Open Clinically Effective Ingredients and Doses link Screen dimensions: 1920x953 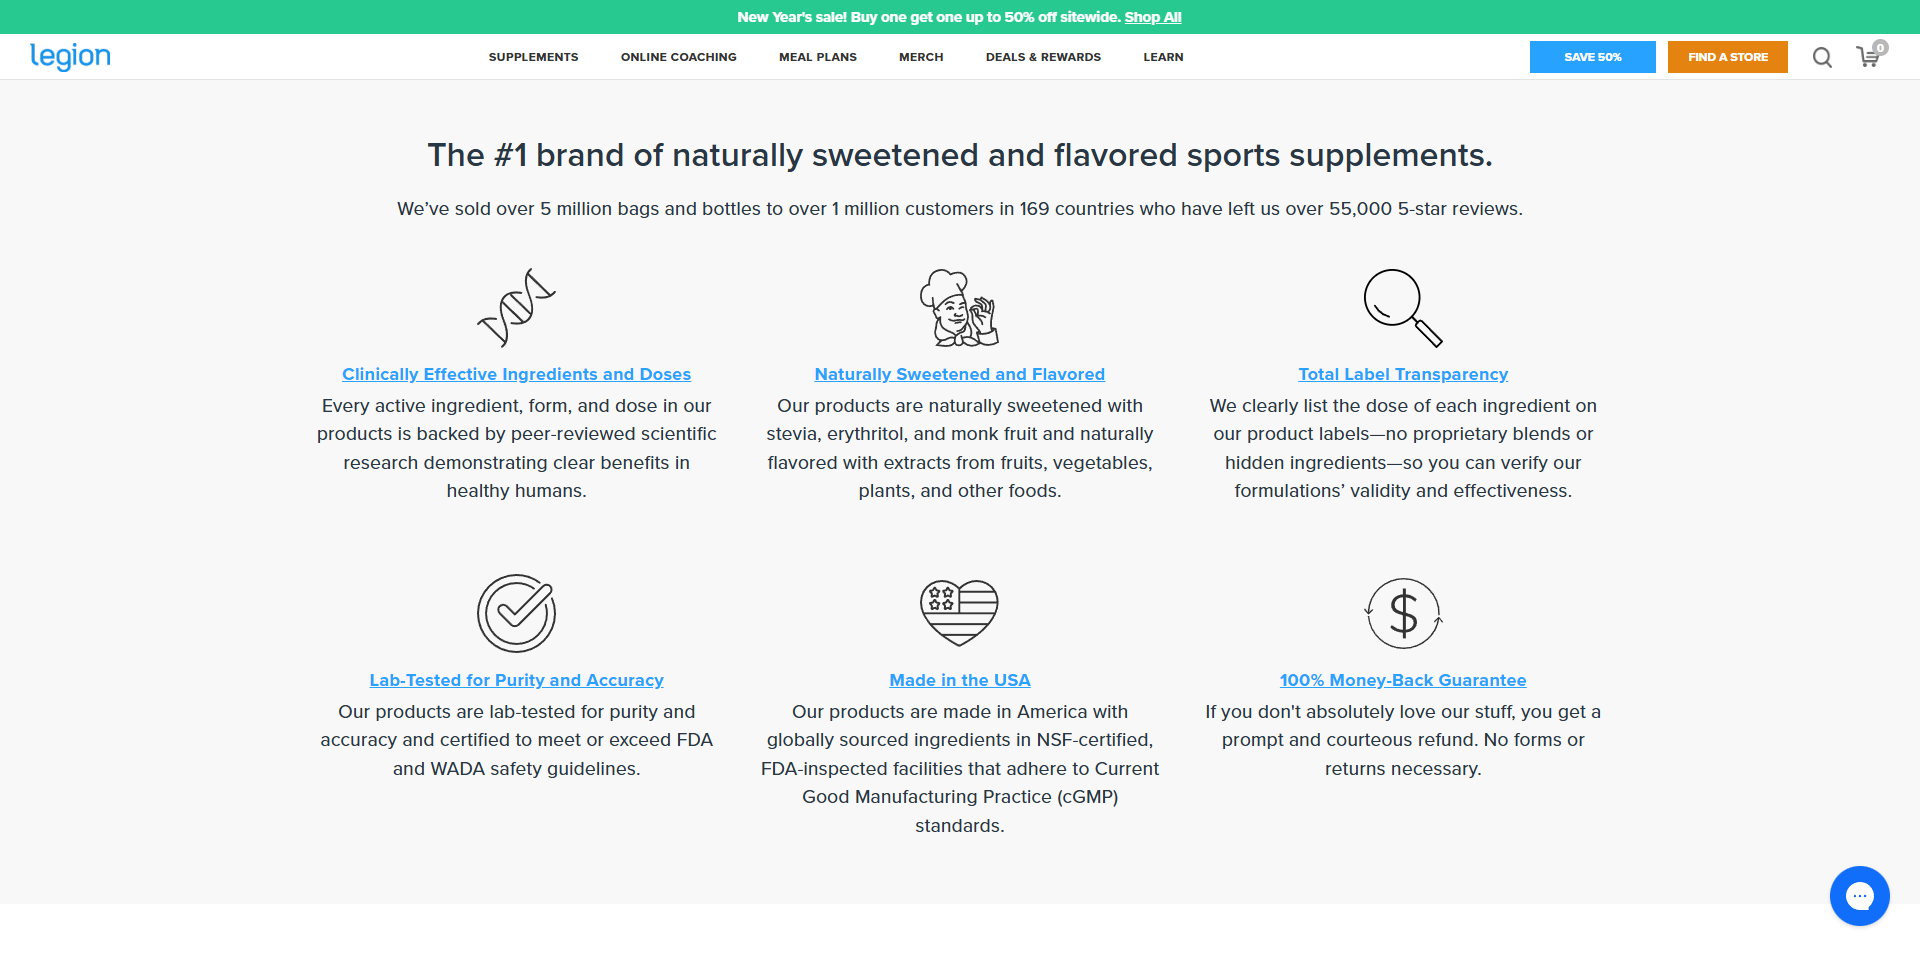pos(516,374)
